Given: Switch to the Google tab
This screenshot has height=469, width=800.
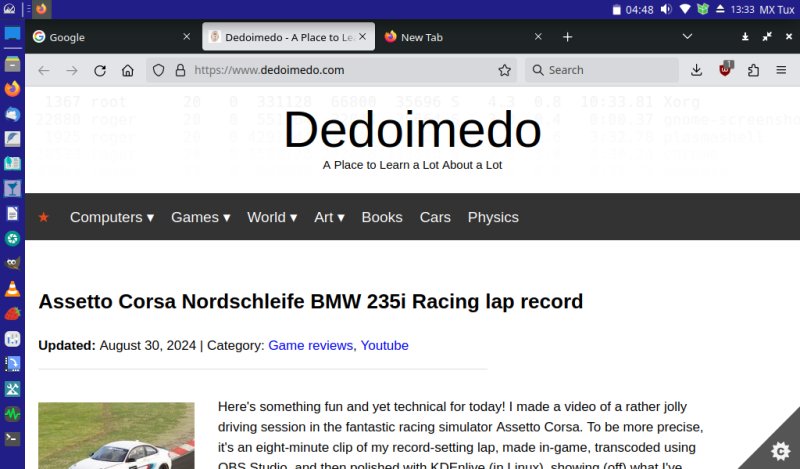Looking at the screenshot, I should tap(105, 37).
